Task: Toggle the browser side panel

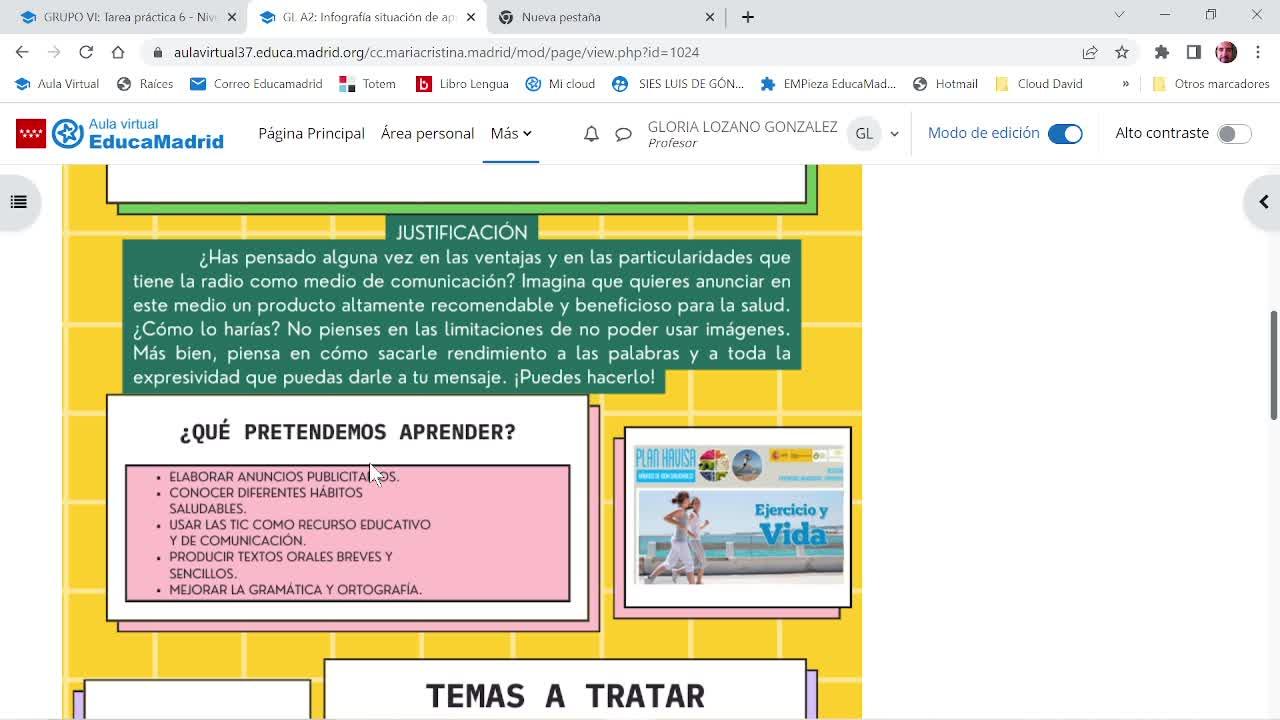Action: coord(1194,52)
